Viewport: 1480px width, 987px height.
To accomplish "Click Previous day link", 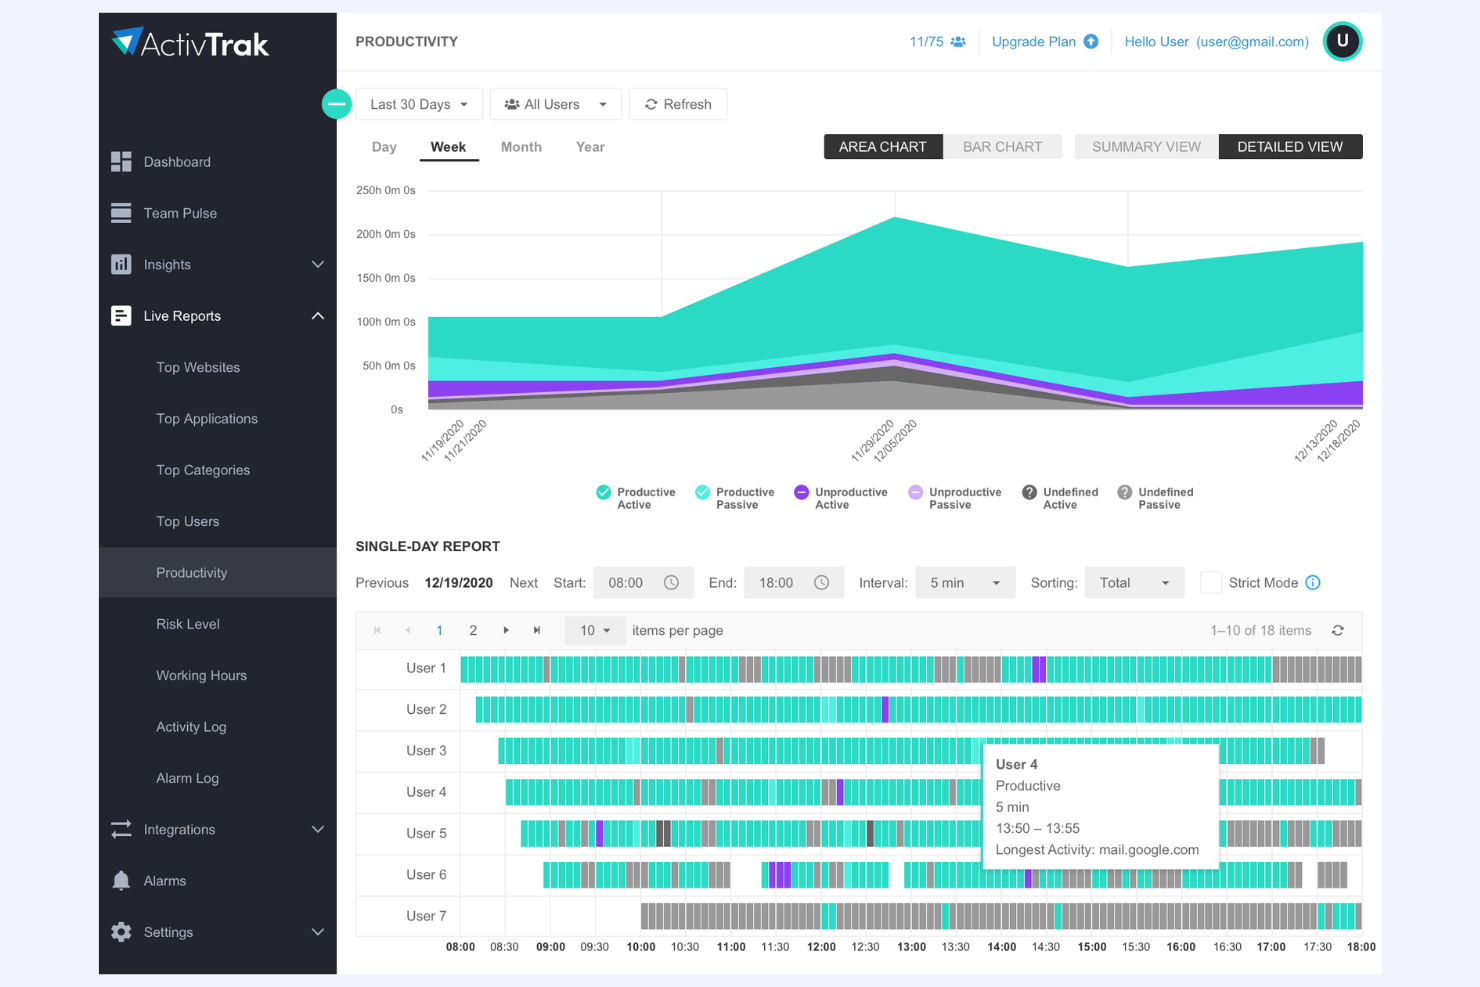I will click(382, 583).
